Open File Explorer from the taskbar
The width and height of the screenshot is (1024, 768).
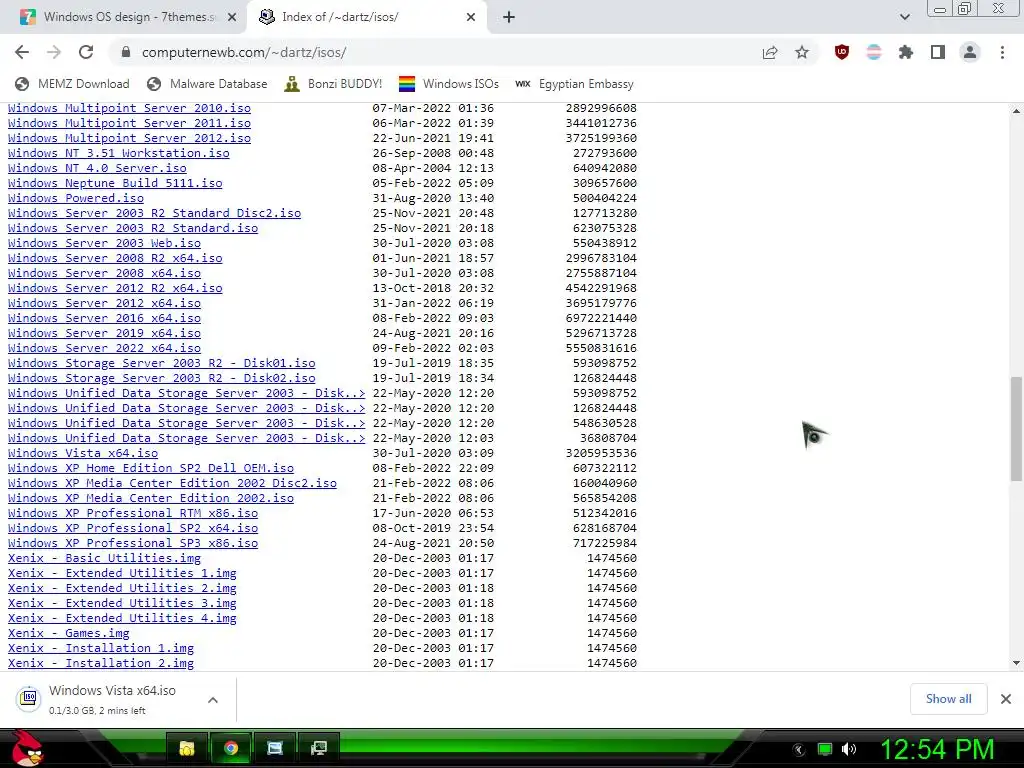tap(187, 748)
